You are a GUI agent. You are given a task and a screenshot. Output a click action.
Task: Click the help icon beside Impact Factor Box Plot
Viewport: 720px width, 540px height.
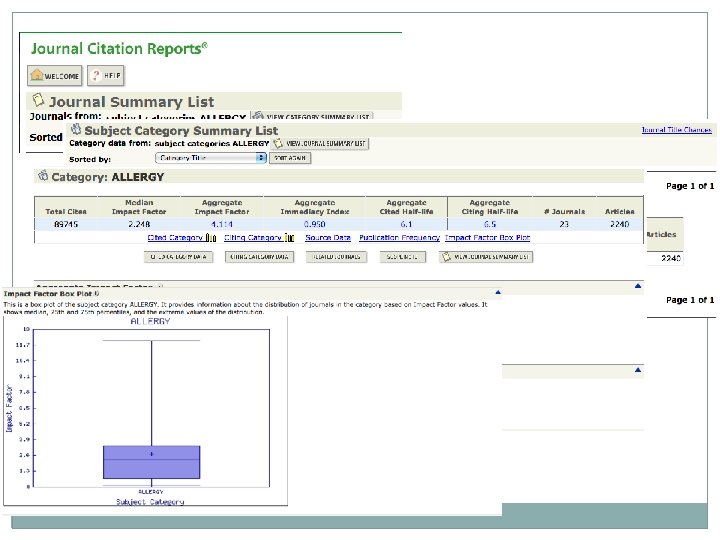96,293
